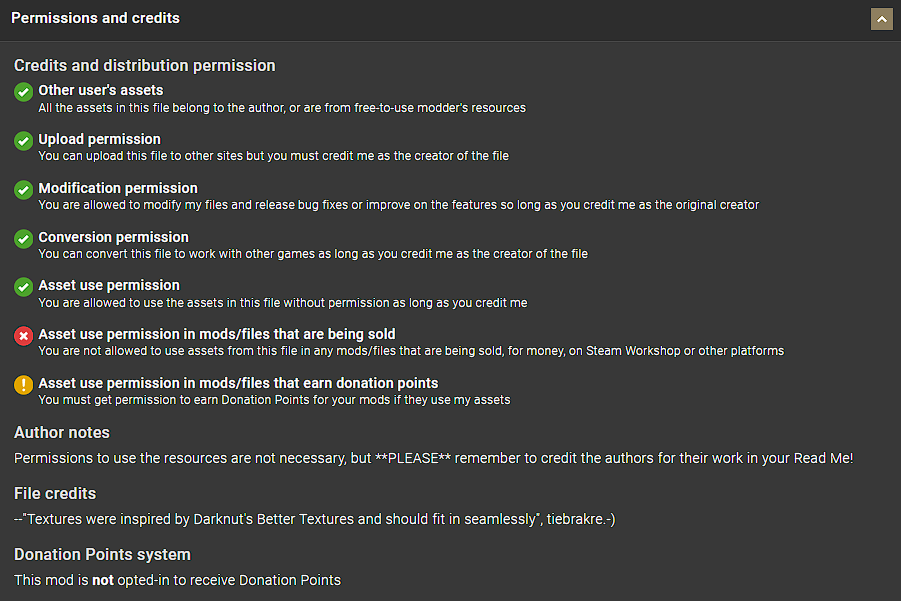Click green check icon beside Asset use permission
Viewport: 901px width, 601px height.
(24, 287)
